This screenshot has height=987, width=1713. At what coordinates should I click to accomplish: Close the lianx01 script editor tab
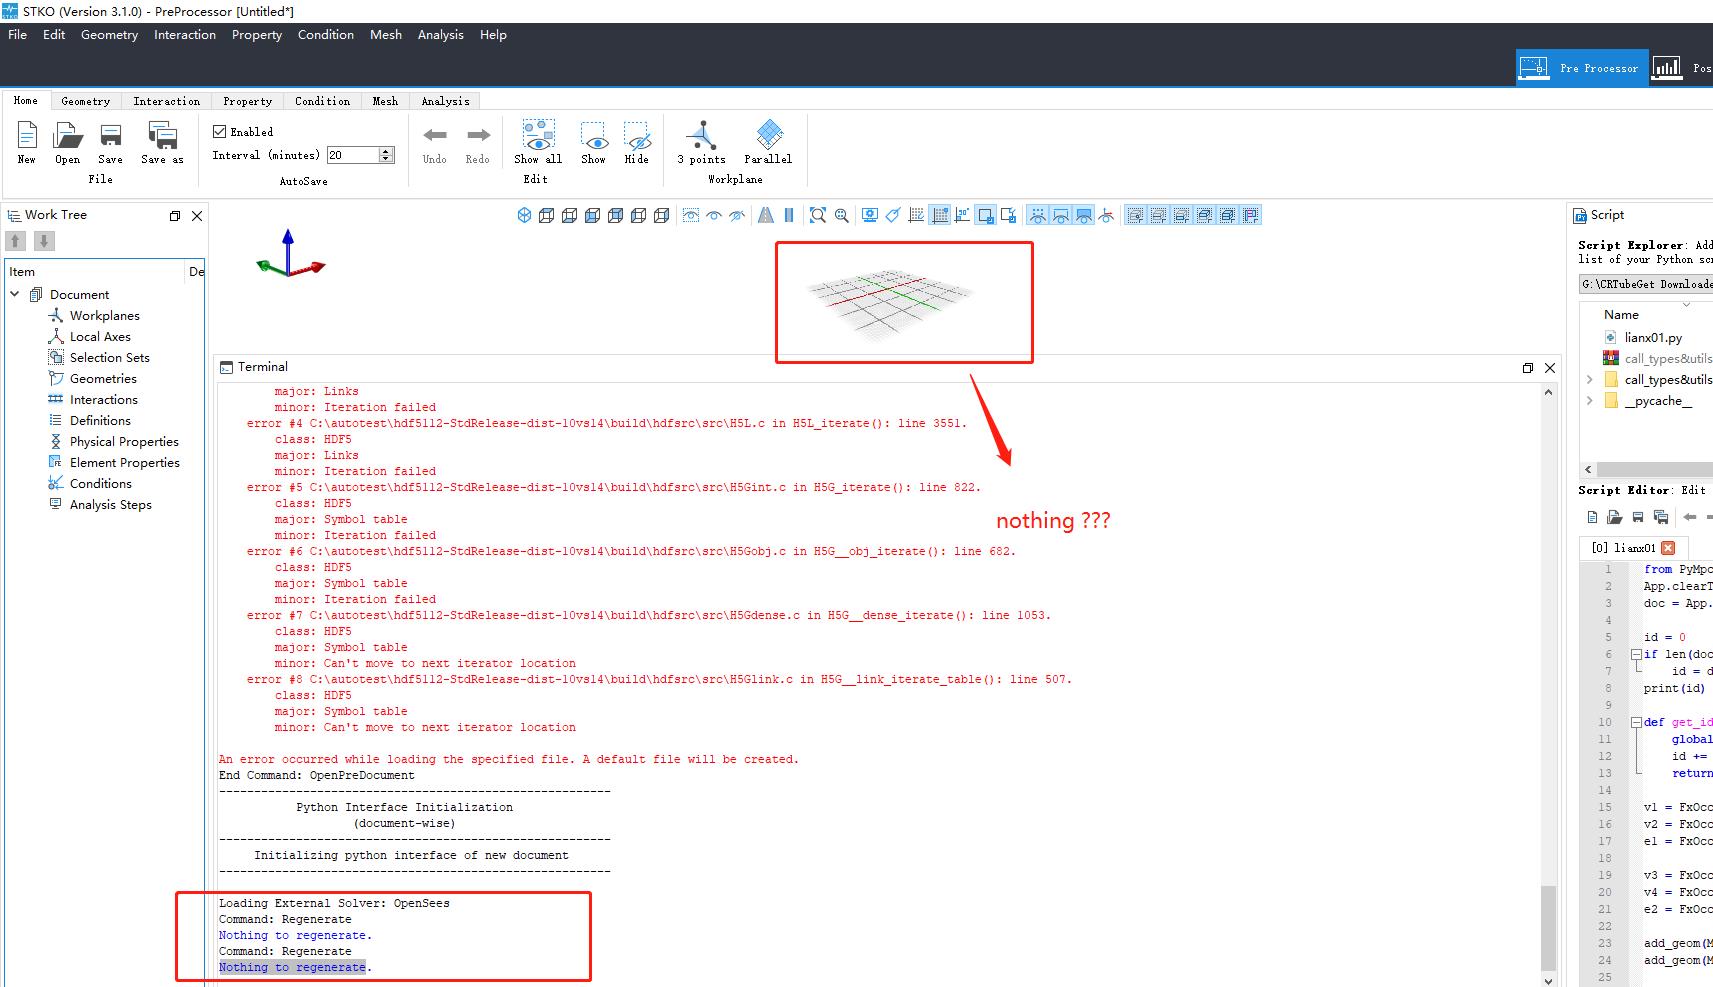[1667, 548]
